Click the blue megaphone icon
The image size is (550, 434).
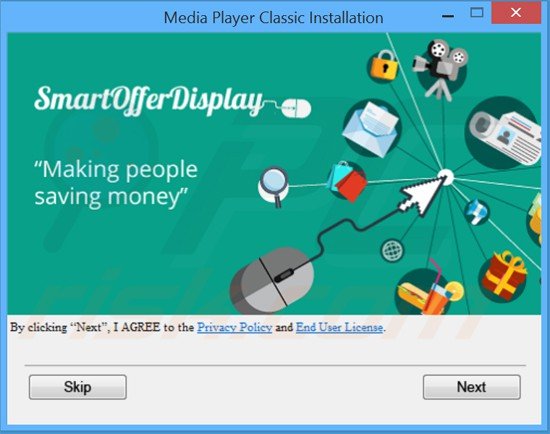(x=476, y=211)
